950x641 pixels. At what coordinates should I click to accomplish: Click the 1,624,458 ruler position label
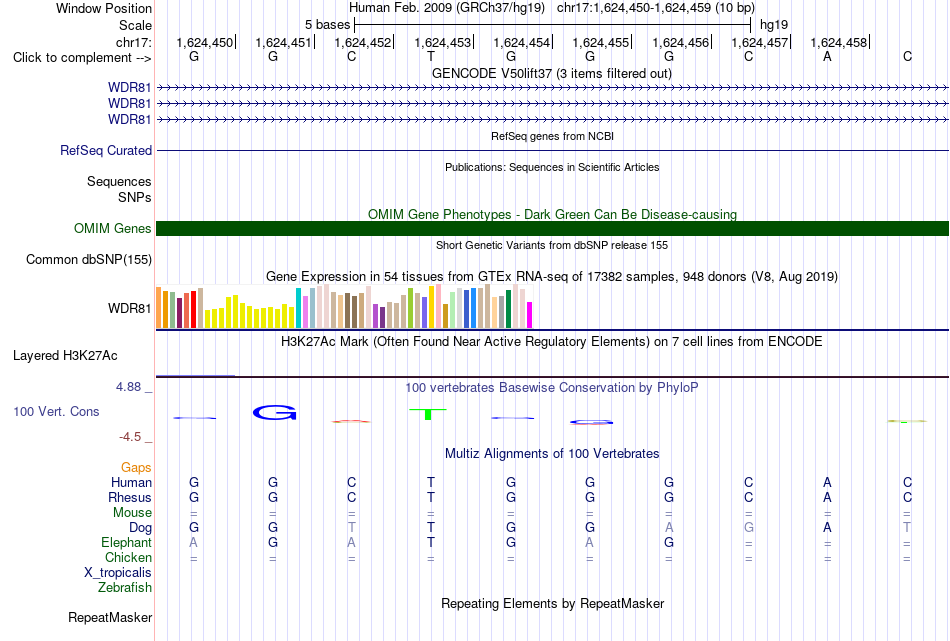[839, 42]
